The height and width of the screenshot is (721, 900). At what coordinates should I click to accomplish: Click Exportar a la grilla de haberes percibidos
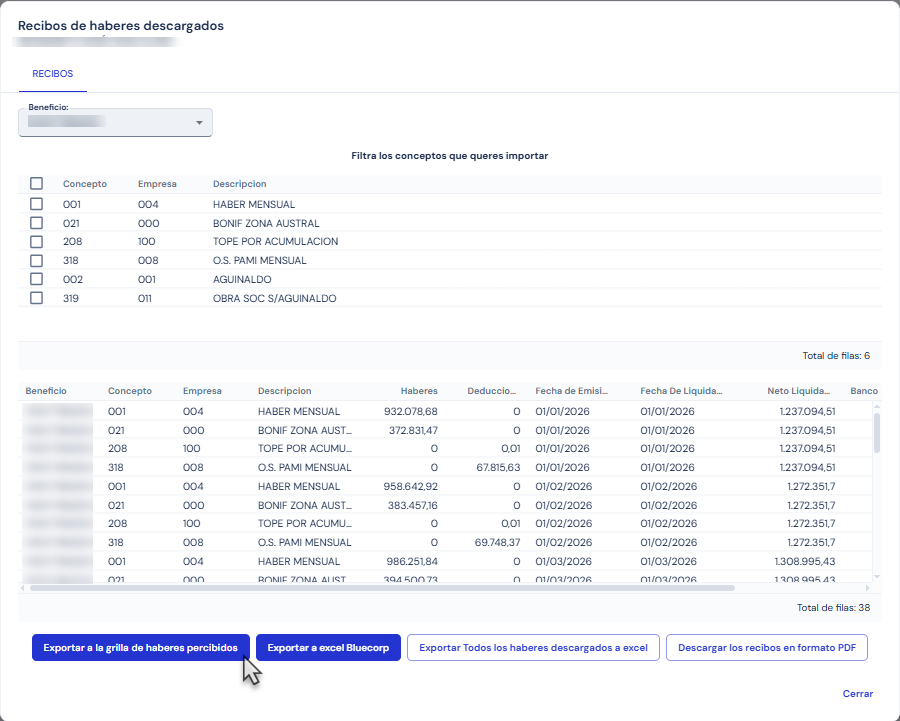tap(141, 648)
